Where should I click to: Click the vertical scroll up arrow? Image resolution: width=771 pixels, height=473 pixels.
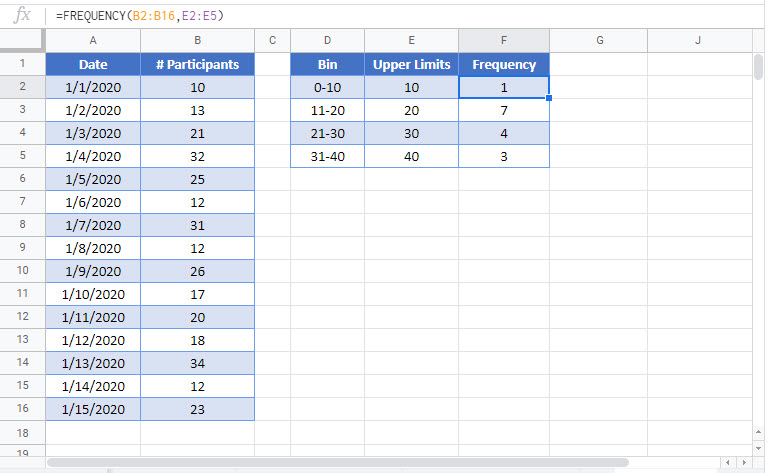pos(759,432)
